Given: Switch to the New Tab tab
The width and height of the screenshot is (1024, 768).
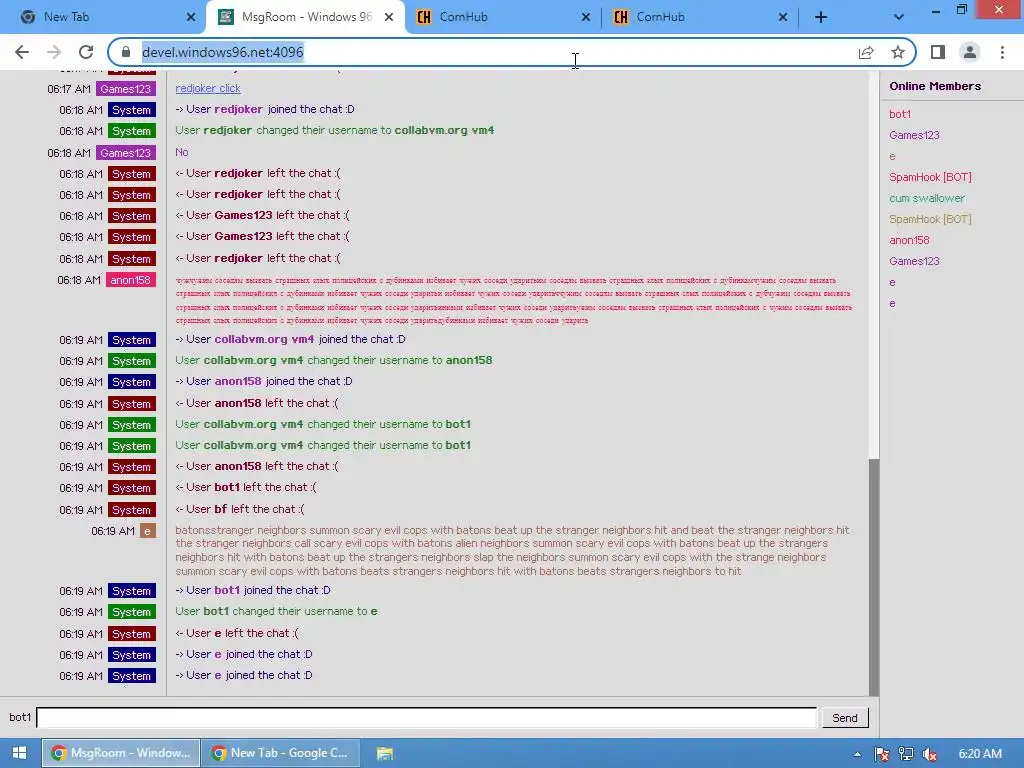Looking at the screenshot, I should point(104,17).
